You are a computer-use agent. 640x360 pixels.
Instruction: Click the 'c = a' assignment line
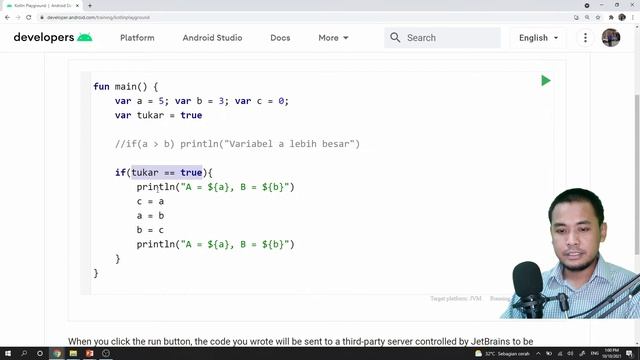150,201
